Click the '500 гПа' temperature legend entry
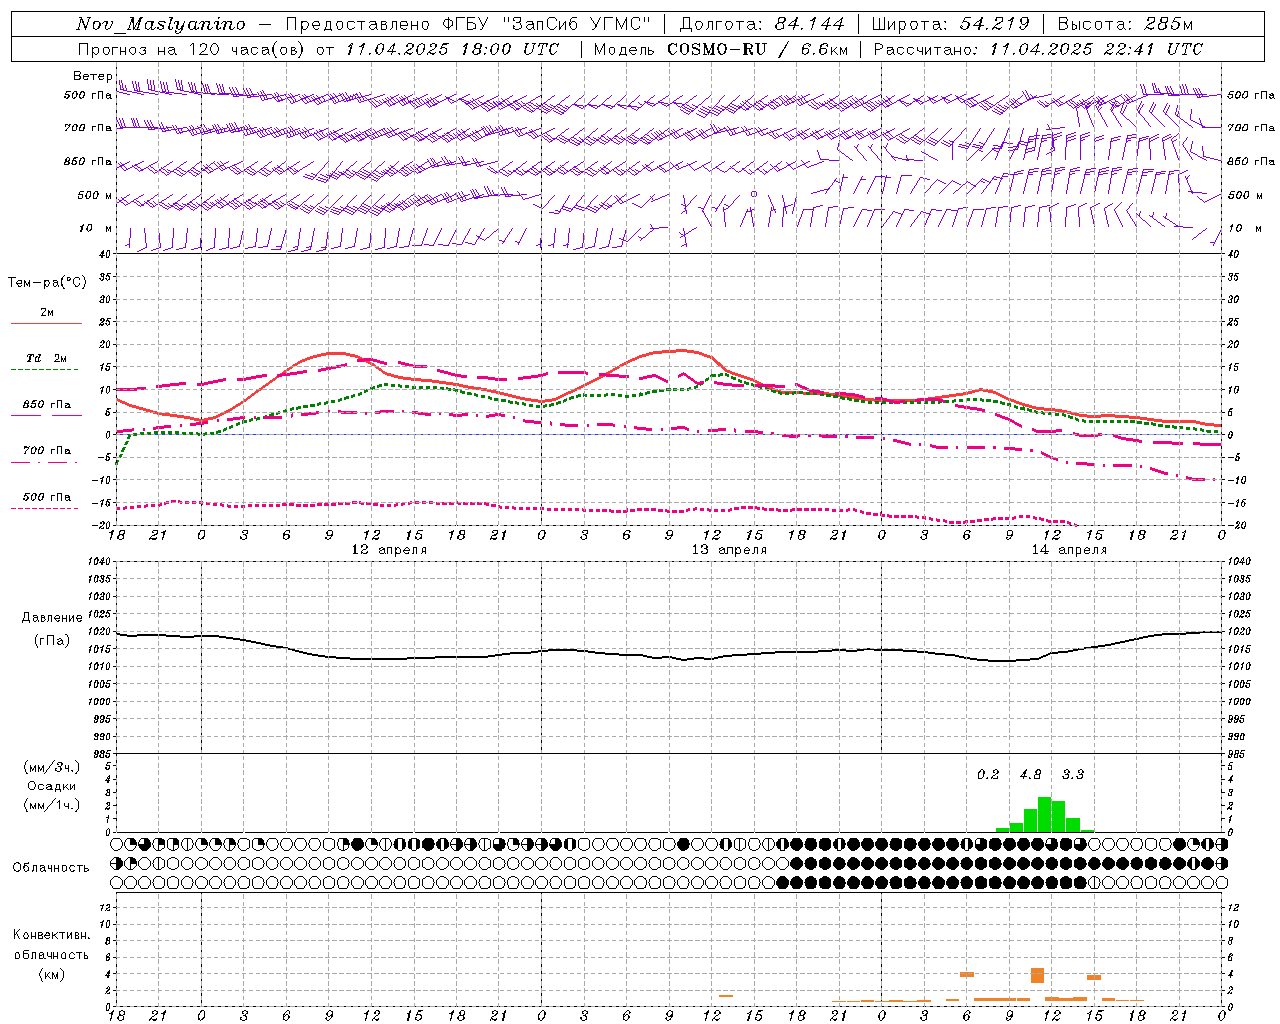Image resolution: width=1280 pixels, height=1024 pixels. tap(47, 497)
